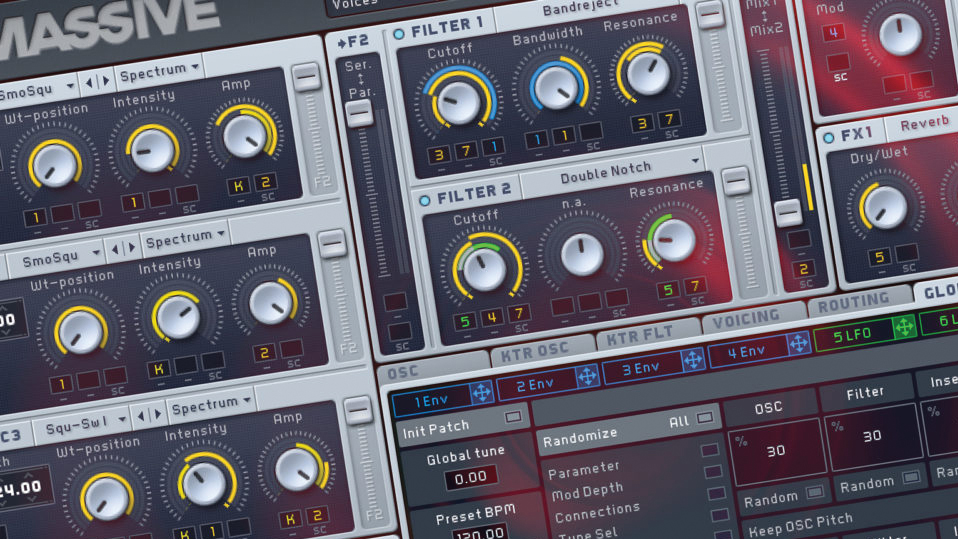Viewport: 958px width, 539px height.
Task: Click modulation slot 3 under Filter 1 Cutoff
Action: (439, 154)
